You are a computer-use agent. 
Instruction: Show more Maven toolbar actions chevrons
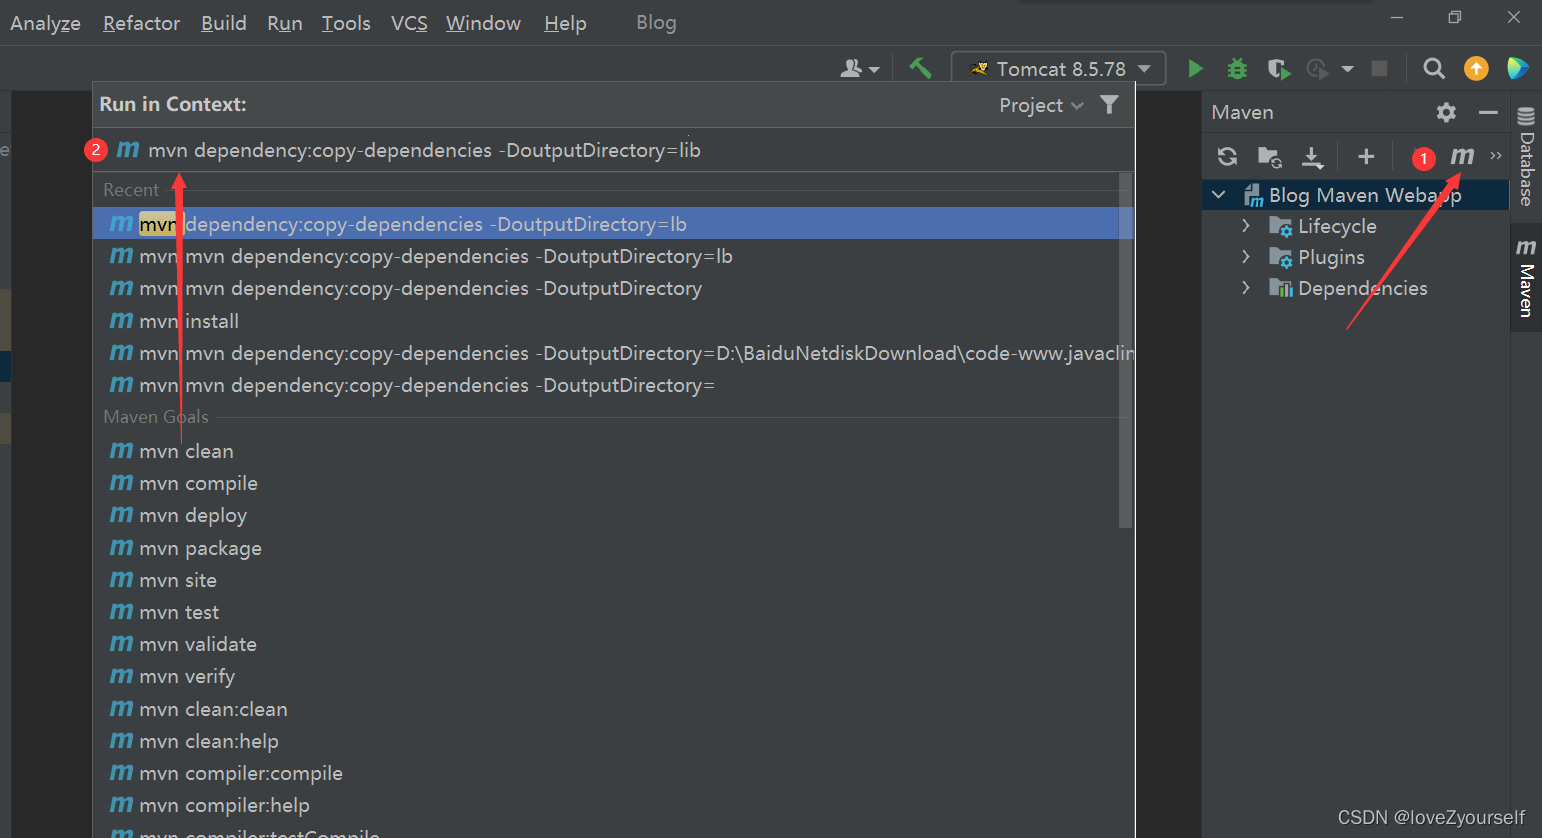point(1496,156)
